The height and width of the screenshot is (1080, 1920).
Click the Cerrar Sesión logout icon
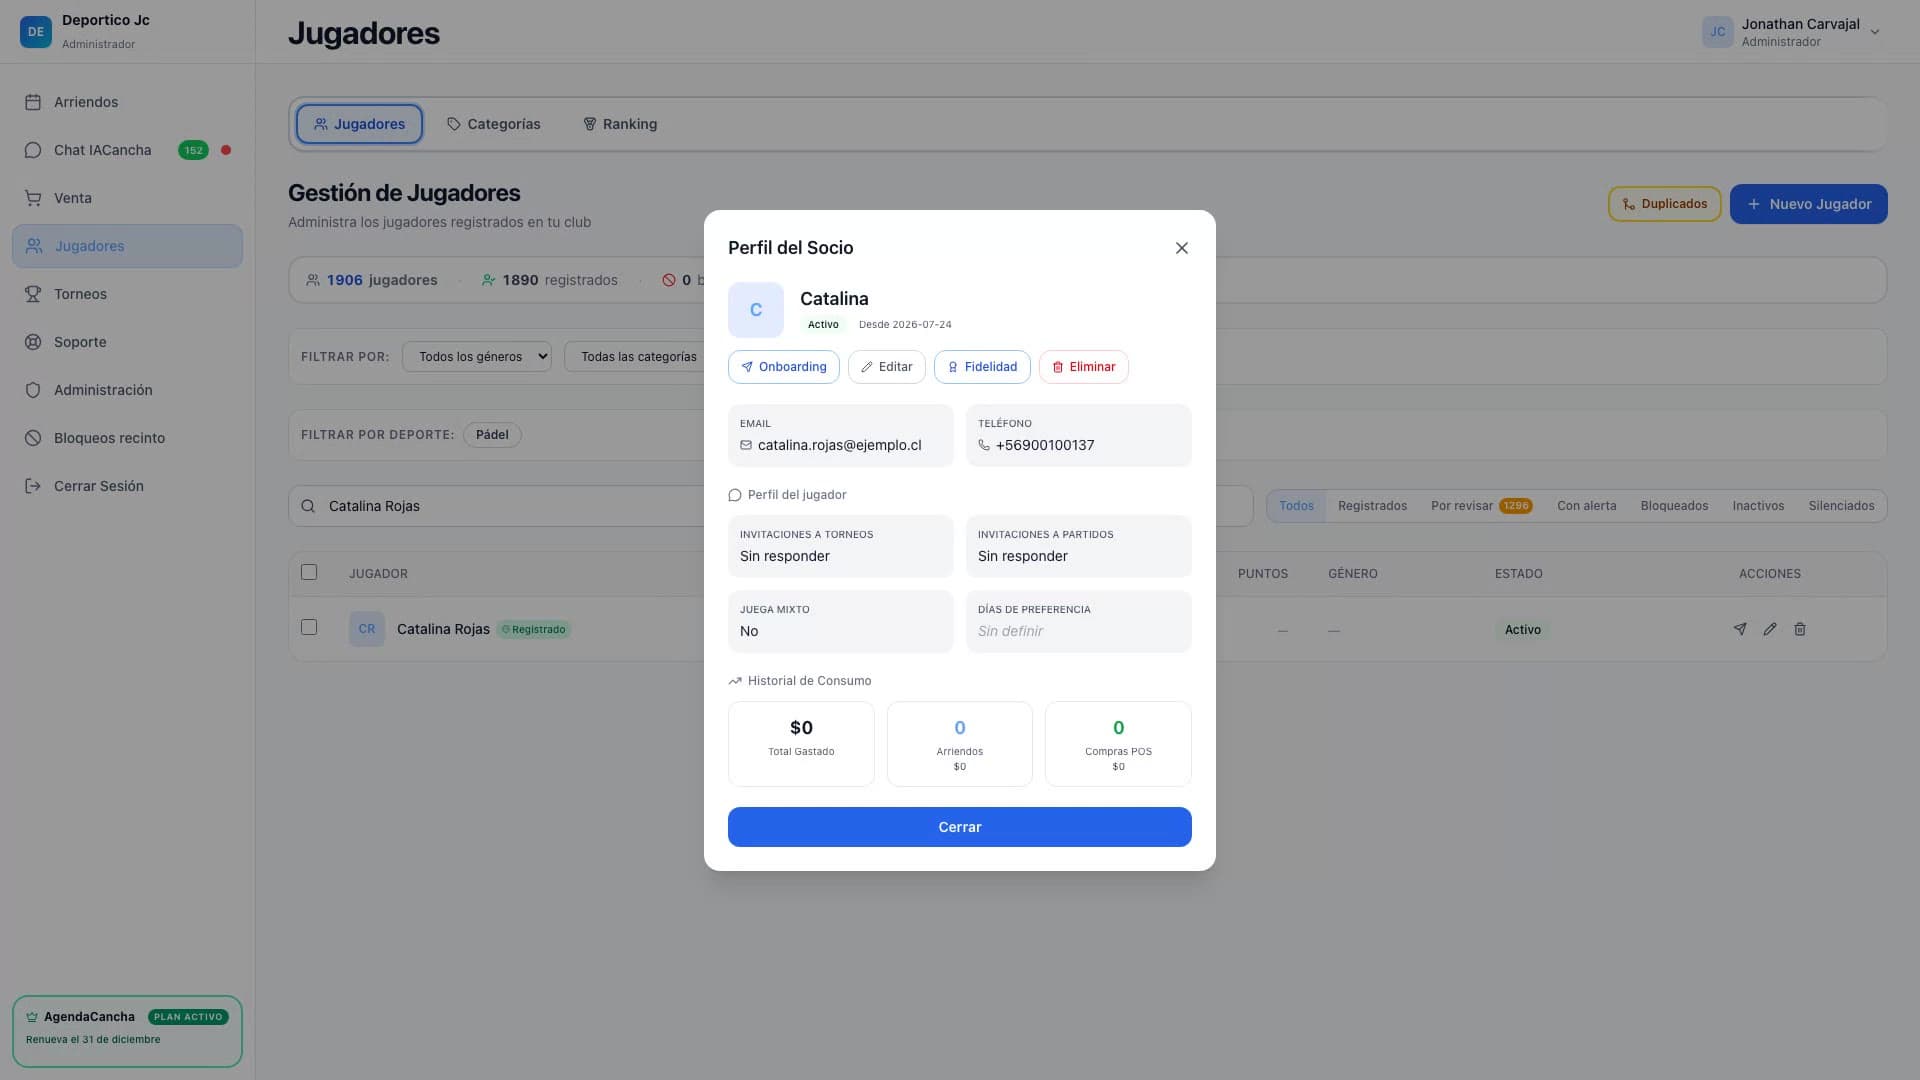33,486
